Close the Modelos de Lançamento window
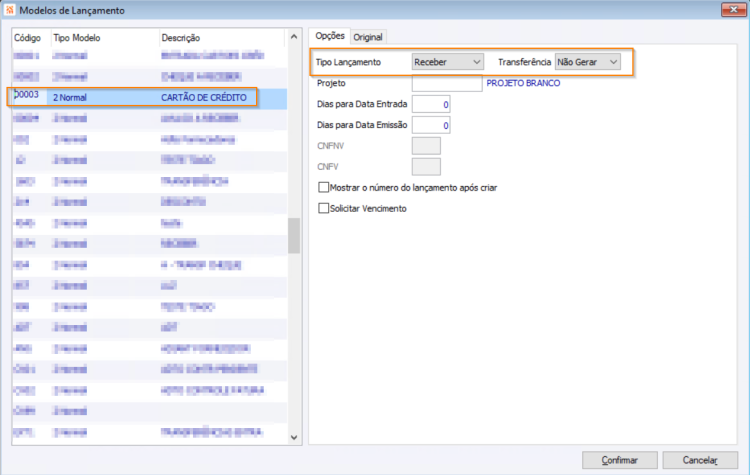Screen dimensions: 750x475 click(x=733, y=10)
